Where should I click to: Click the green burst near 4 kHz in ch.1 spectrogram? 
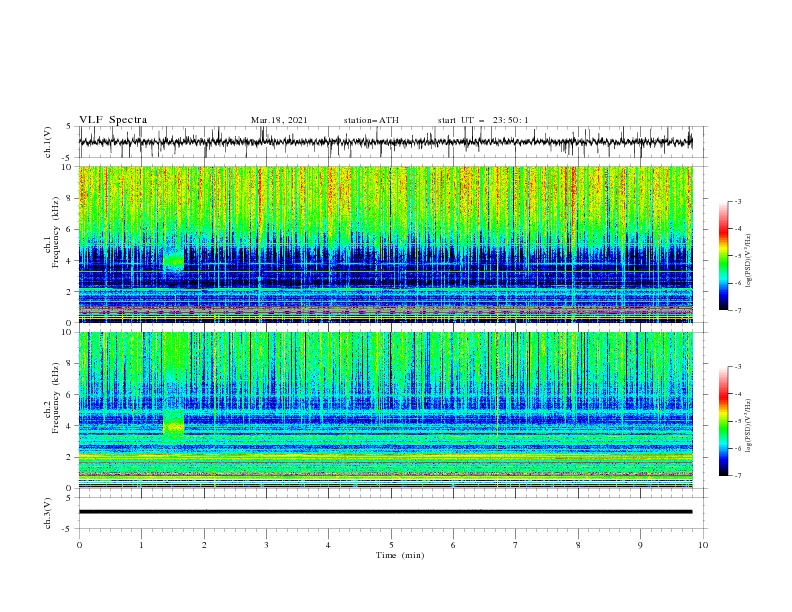(174, 261)
